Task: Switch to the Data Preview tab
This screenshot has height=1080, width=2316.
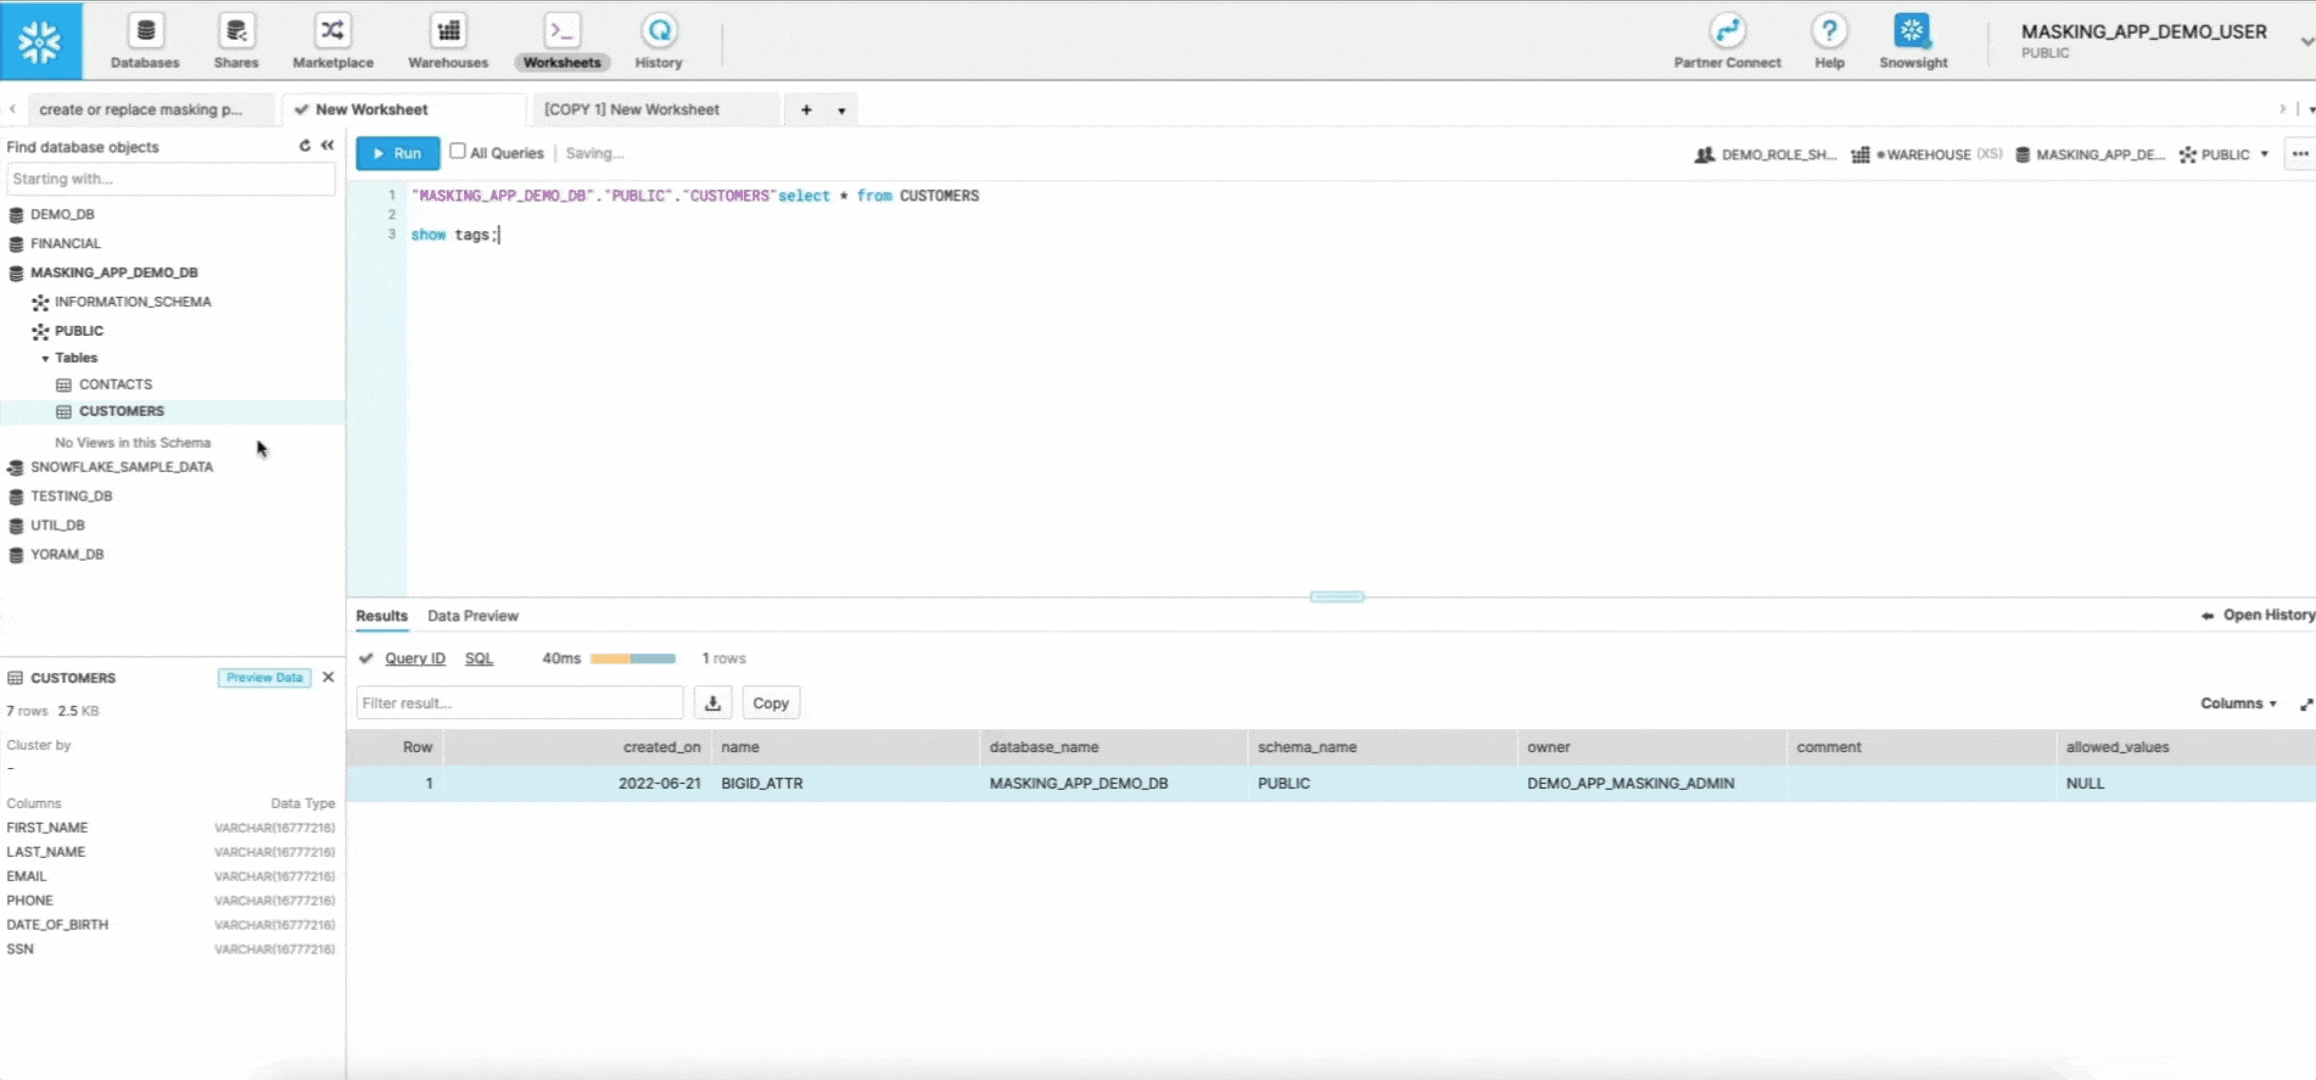Action: pyautogui.click(x=472, y=616)
